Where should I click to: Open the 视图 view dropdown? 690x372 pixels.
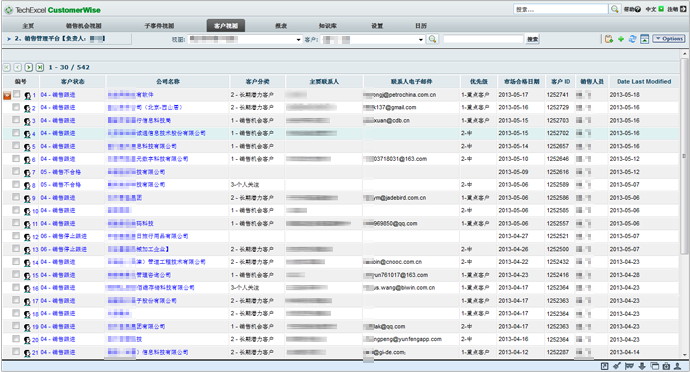pos(245,39)
